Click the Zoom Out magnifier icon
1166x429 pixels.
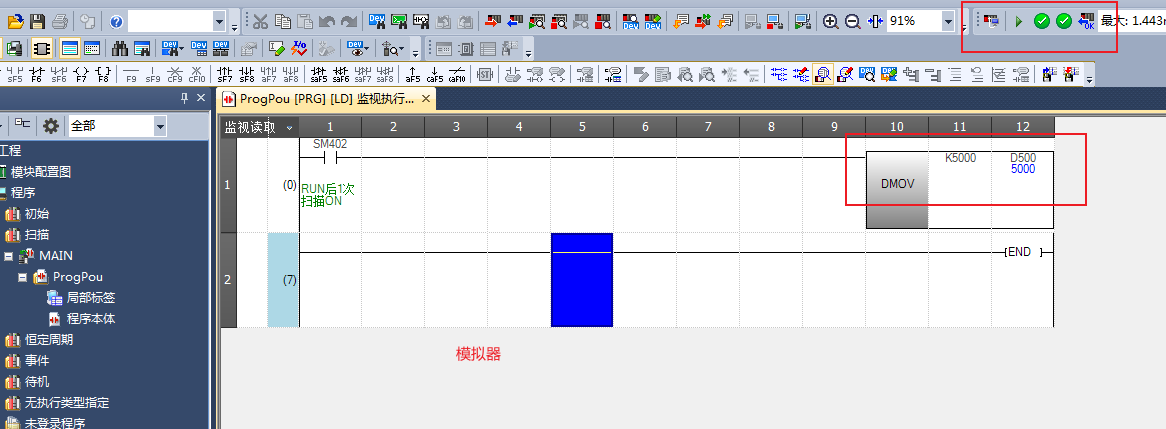[x=853, y=21]
